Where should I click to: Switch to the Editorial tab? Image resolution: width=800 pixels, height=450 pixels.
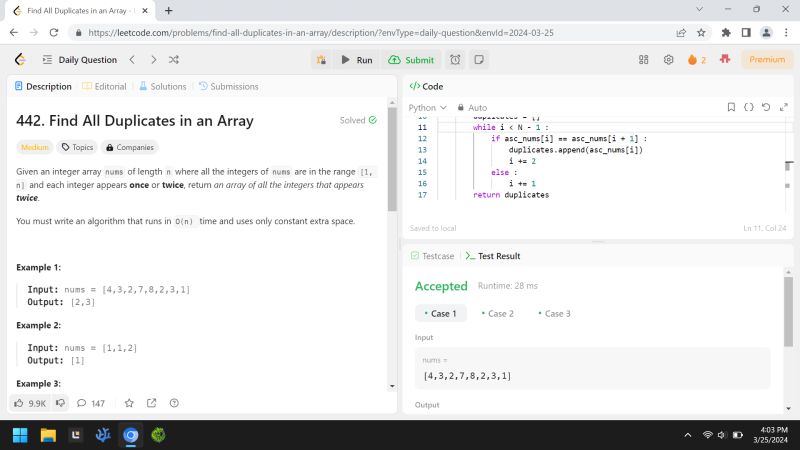[x=104, y=87]
